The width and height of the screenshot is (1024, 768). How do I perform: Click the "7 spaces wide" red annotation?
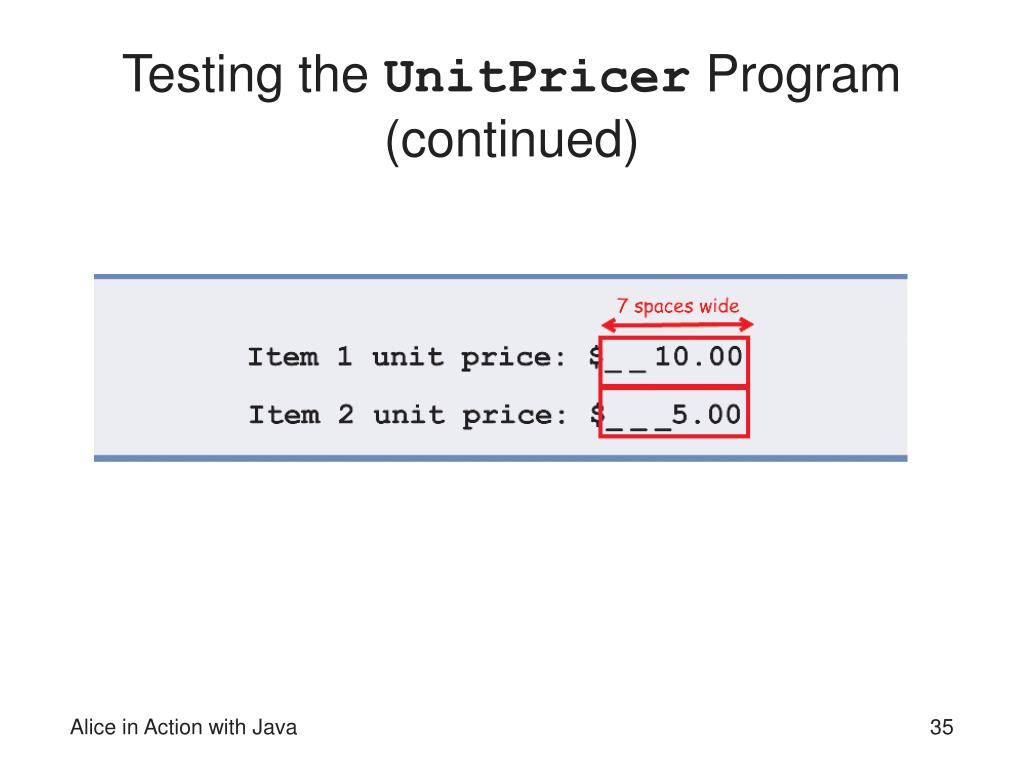click(677, 306)
